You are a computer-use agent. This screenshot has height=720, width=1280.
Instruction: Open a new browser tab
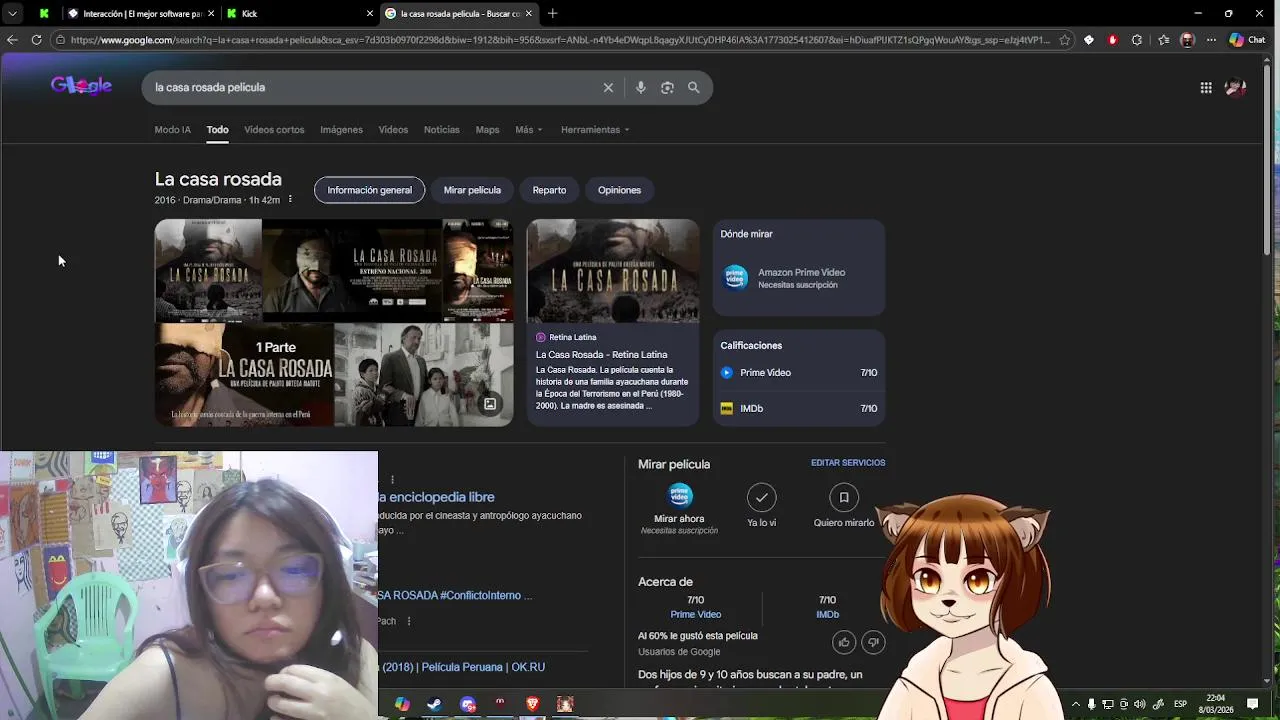[x=552, y=13]
